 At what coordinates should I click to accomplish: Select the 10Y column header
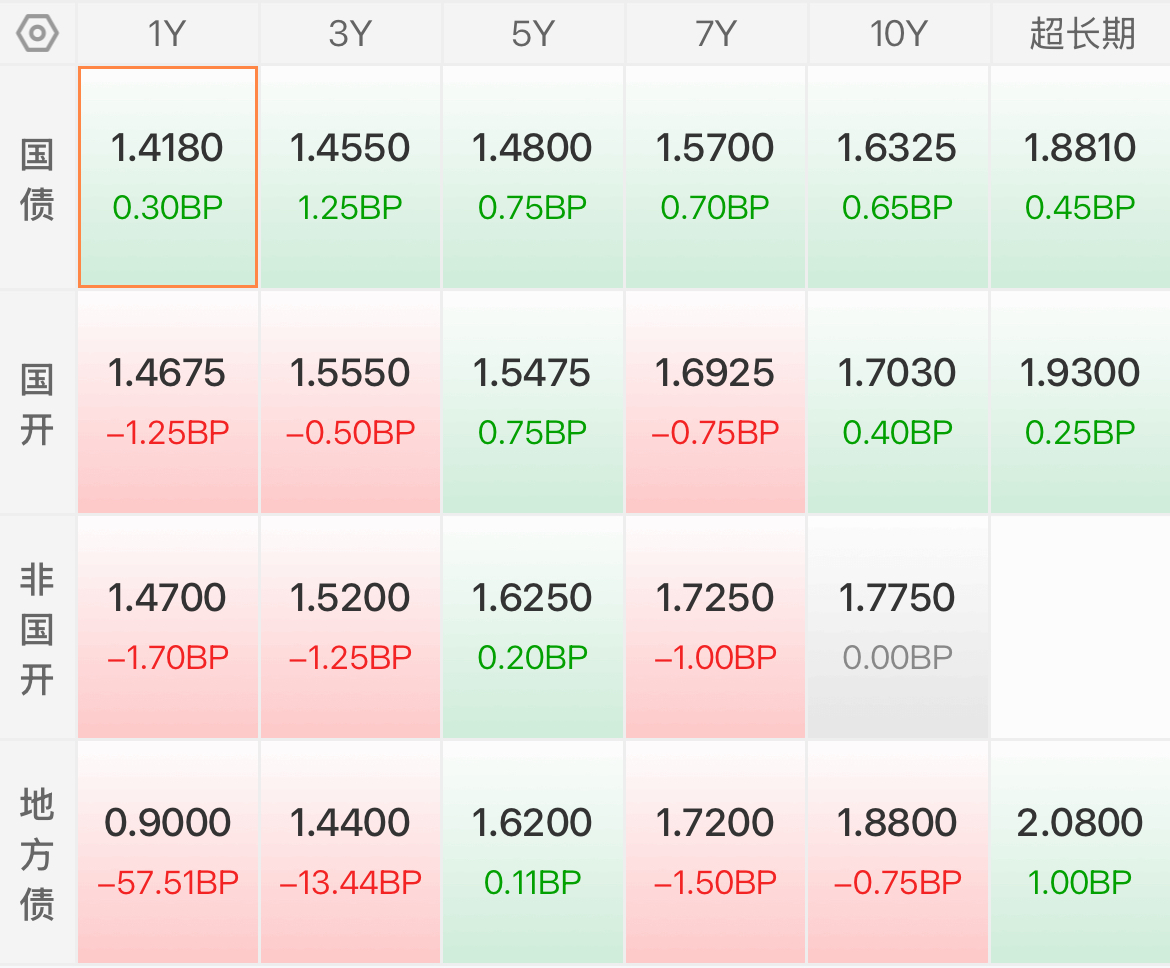click(x=898, y=34)
